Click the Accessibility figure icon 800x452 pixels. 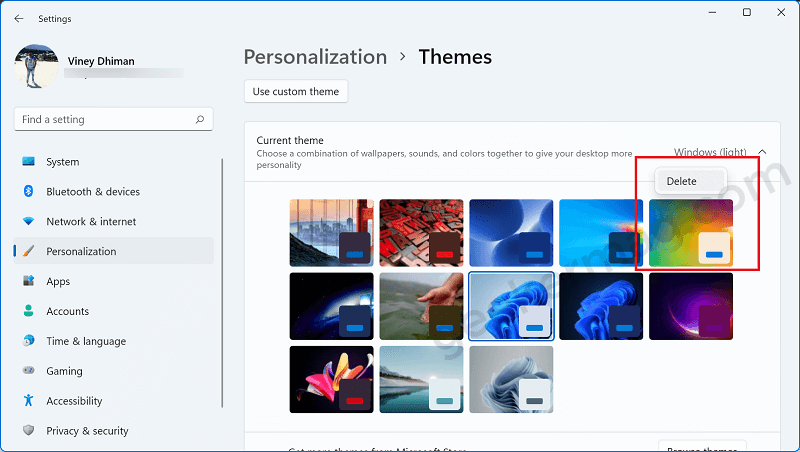click(x=29, y=400)
